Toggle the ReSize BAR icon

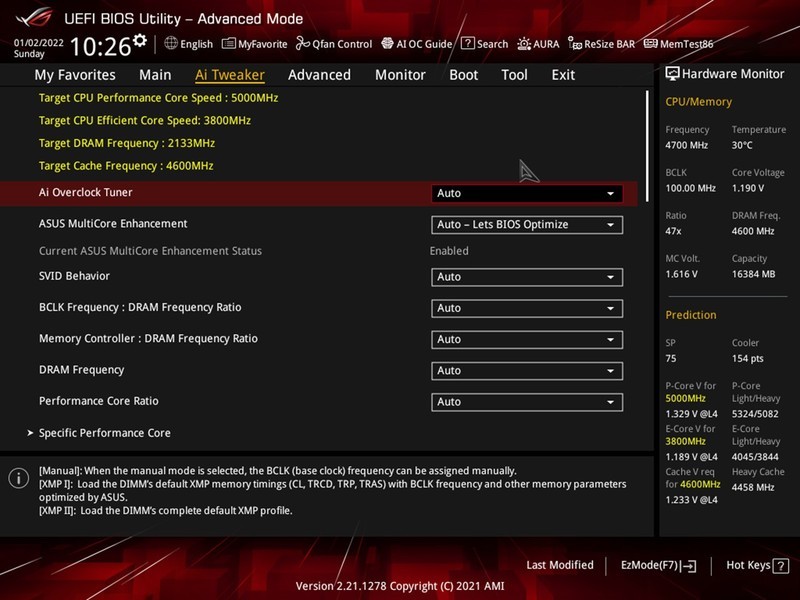point(575,44)
